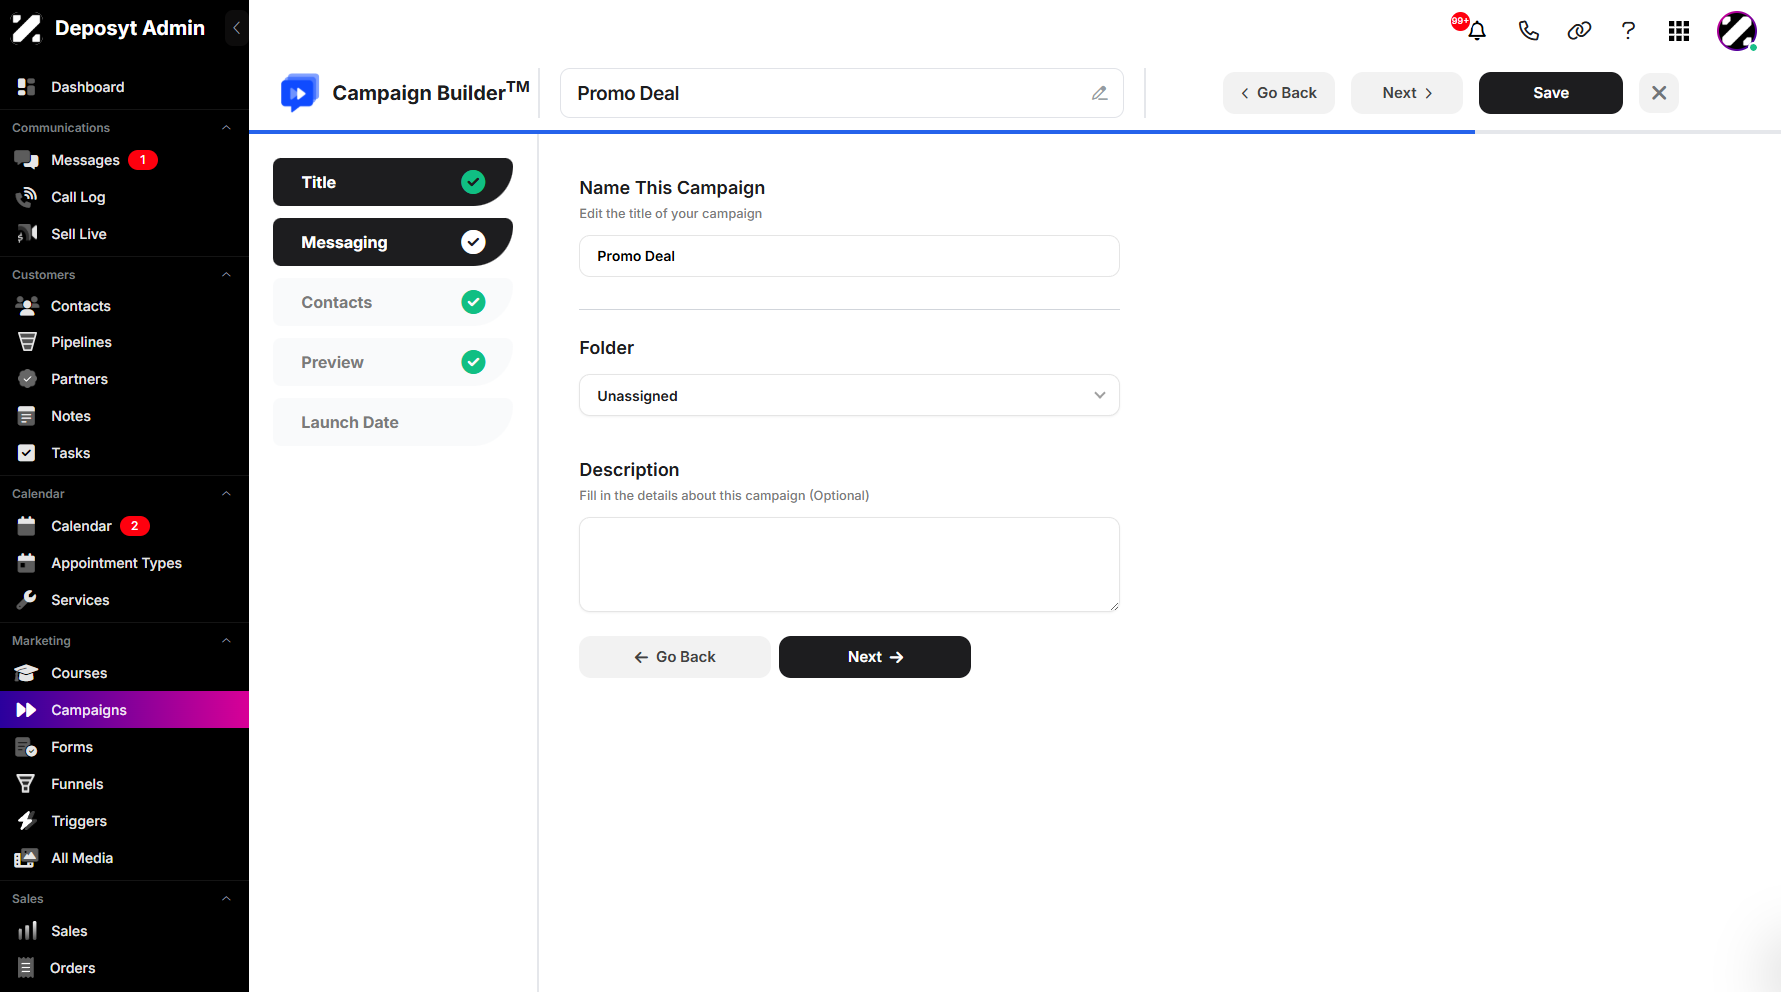Image resolution: width=1781 pixels, height=992 pixels.
Task: Click the Description text area
Action: 849,565
